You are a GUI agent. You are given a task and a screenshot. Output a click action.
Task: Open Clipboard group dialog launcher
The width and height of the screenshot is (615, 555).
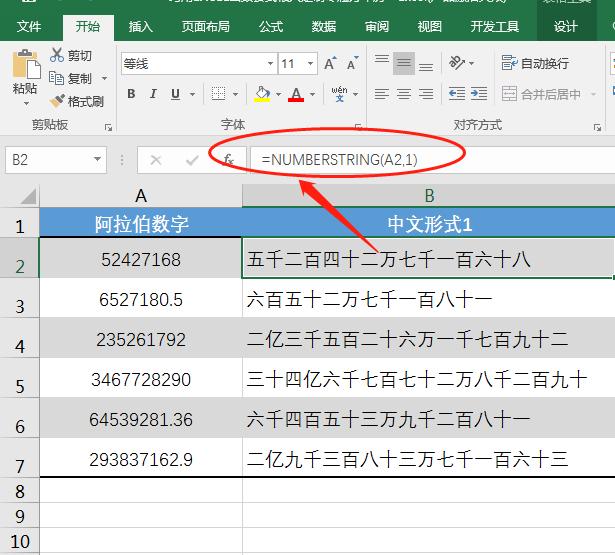(x=108, y=127)
